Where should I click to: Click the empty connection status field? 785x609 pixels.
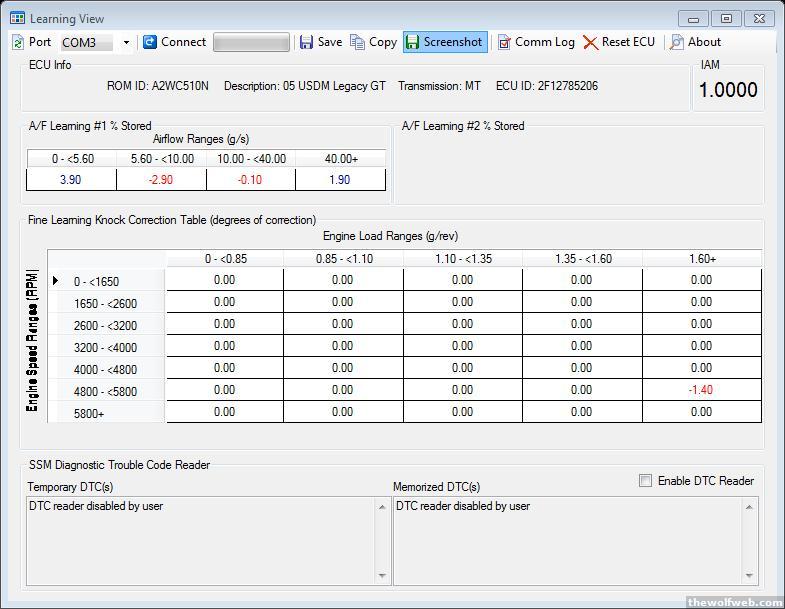coord(251,42)
